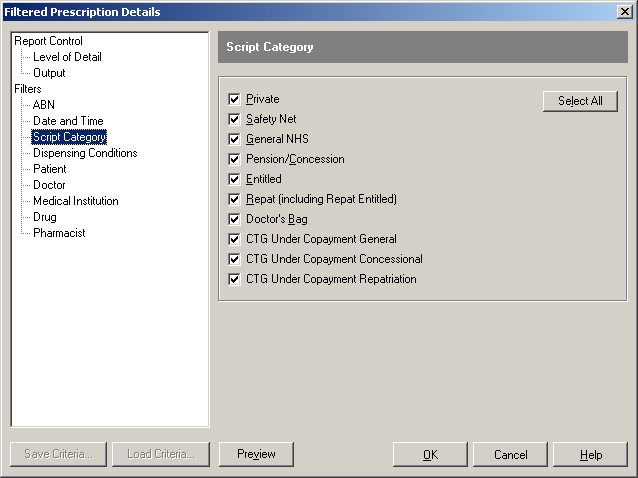The width and height of the screenshot is (638, 478).
Task: Open Help for this dialog
Action: (590, 454)
